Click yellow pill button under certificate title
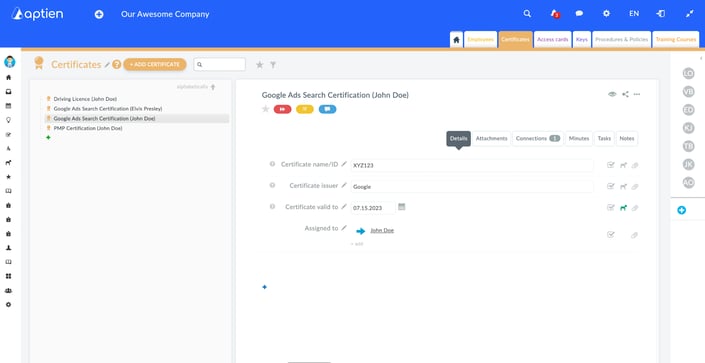The height and width of the screenshot is (363, 705). (x=305, y=109)
